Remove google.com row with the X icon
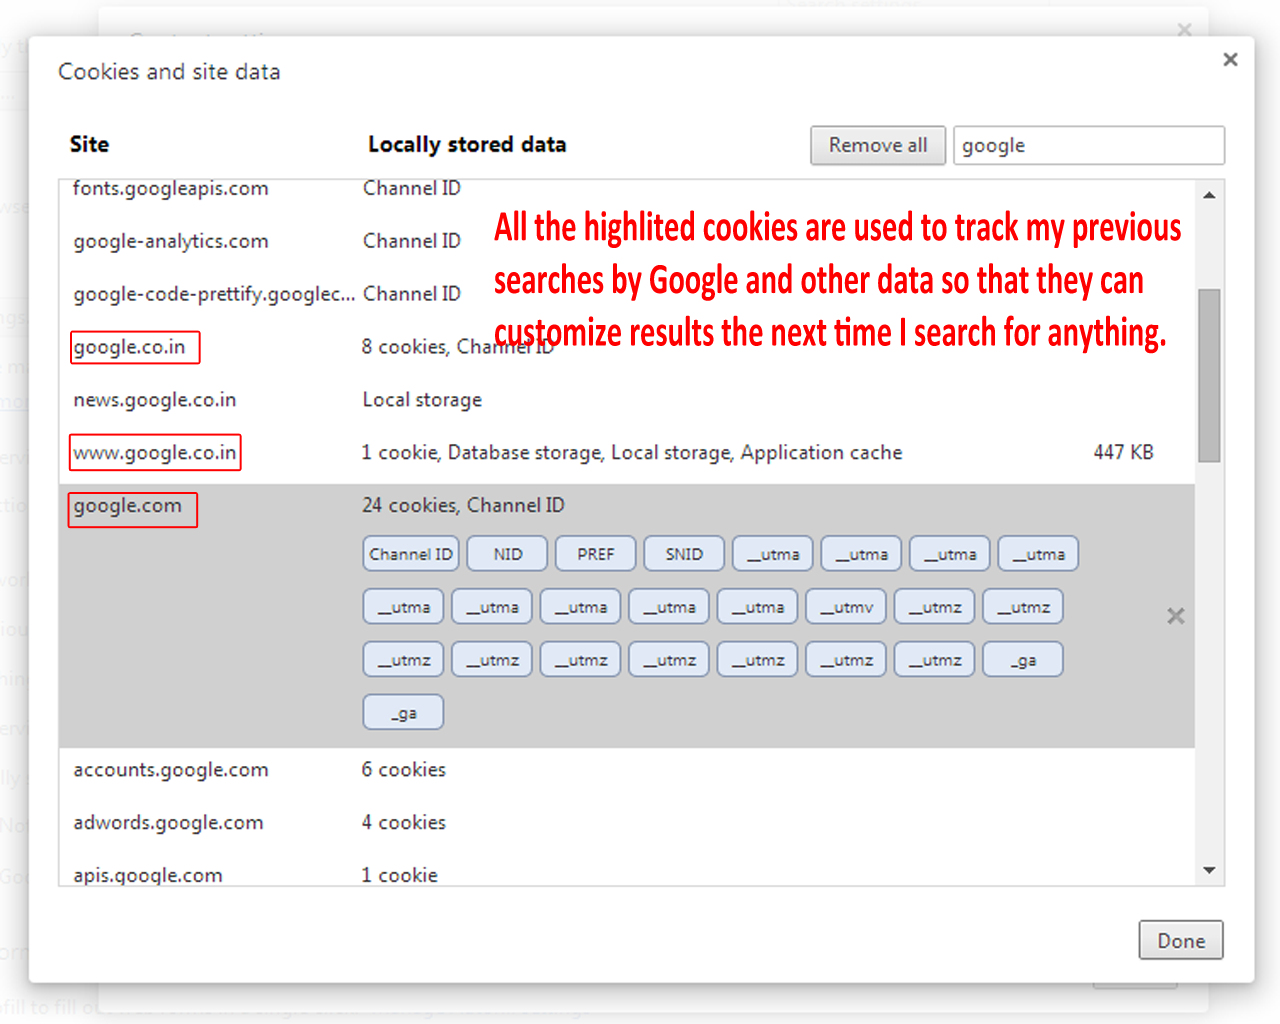This screenshot has height=1024, width=1280. [x=1175, y=616]
